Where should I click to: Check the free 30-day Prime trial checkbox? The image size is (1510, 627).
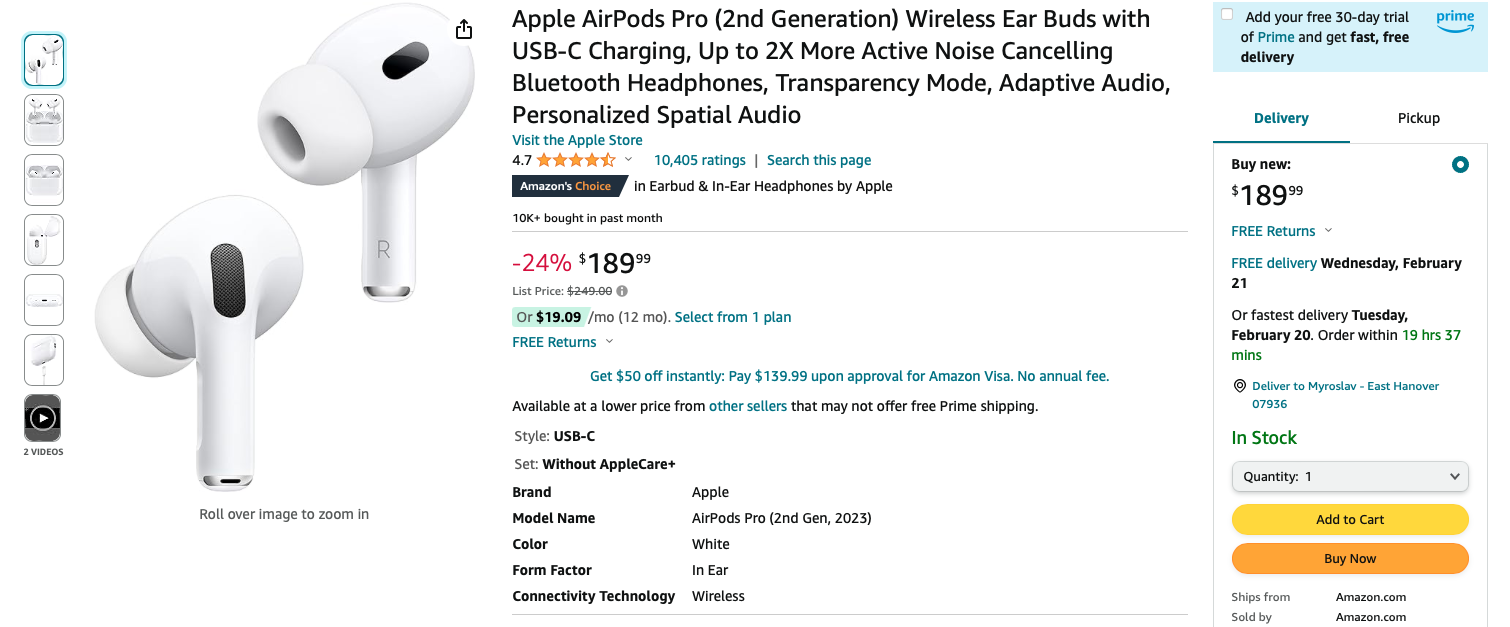point(1227,15)
